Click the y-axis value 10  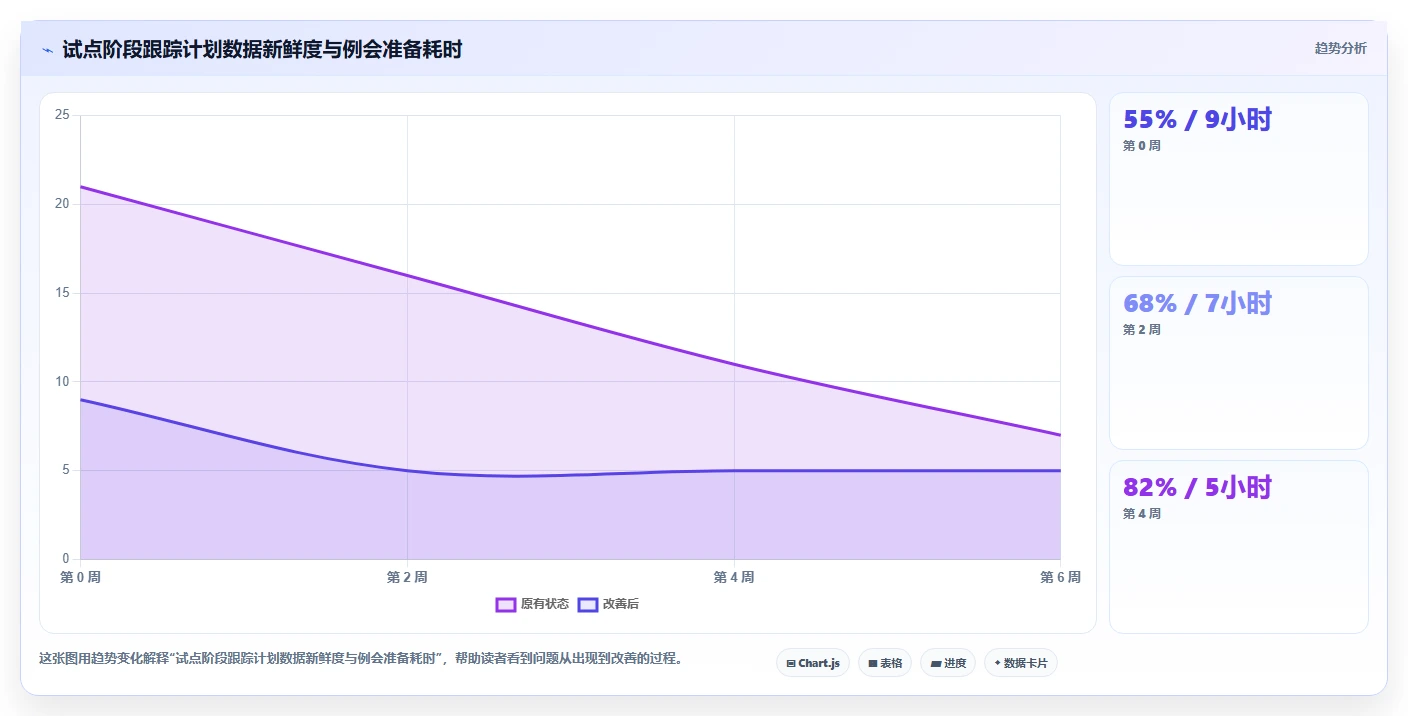62,381
